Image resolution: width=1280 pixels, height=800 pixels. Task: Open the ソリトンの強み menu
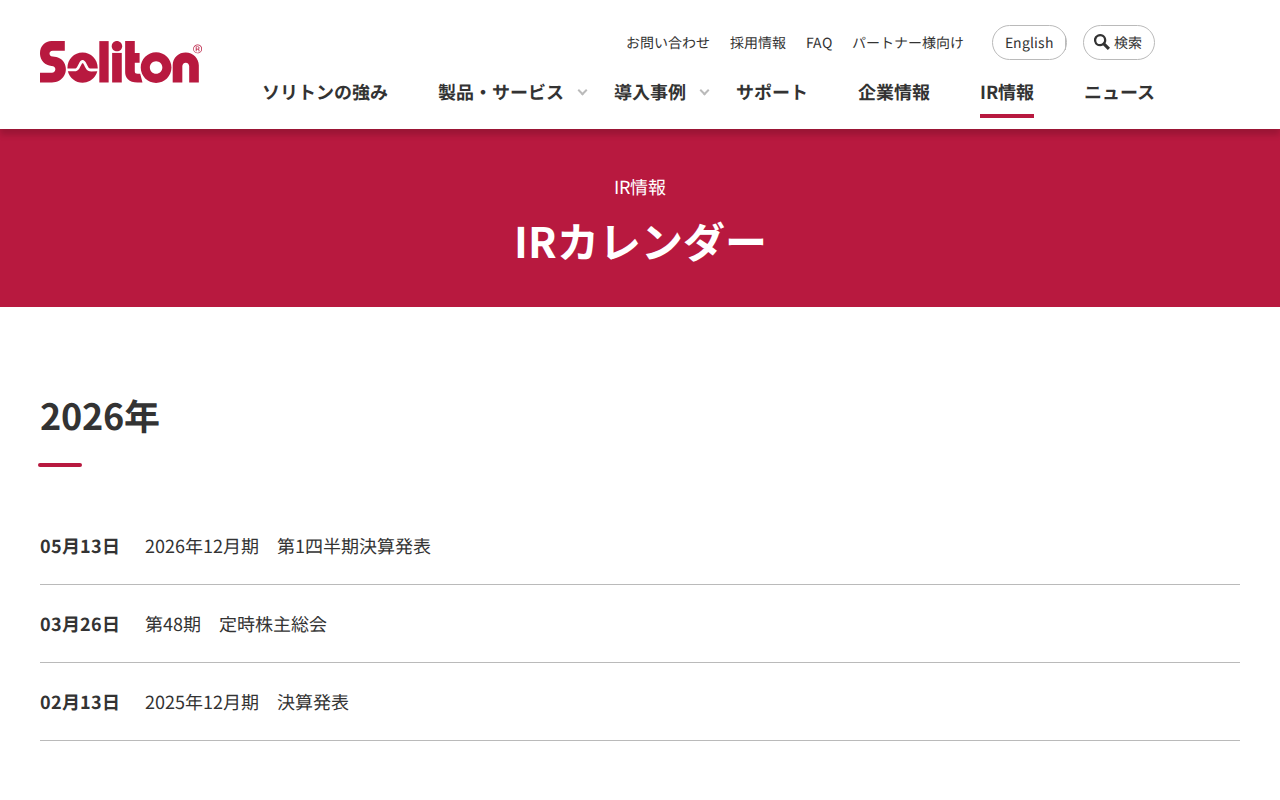point(325,92)
